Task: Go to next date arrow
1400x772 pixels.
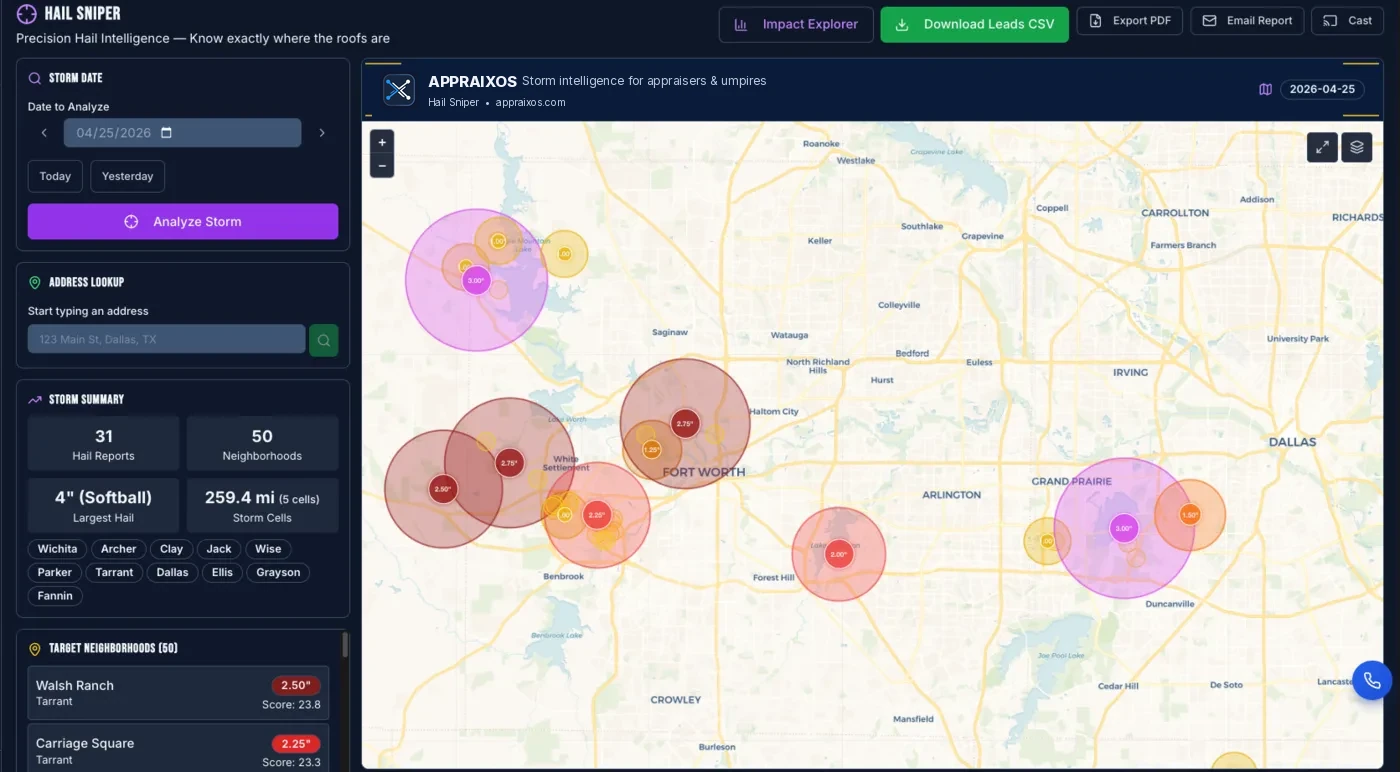Action: point(322,133)
